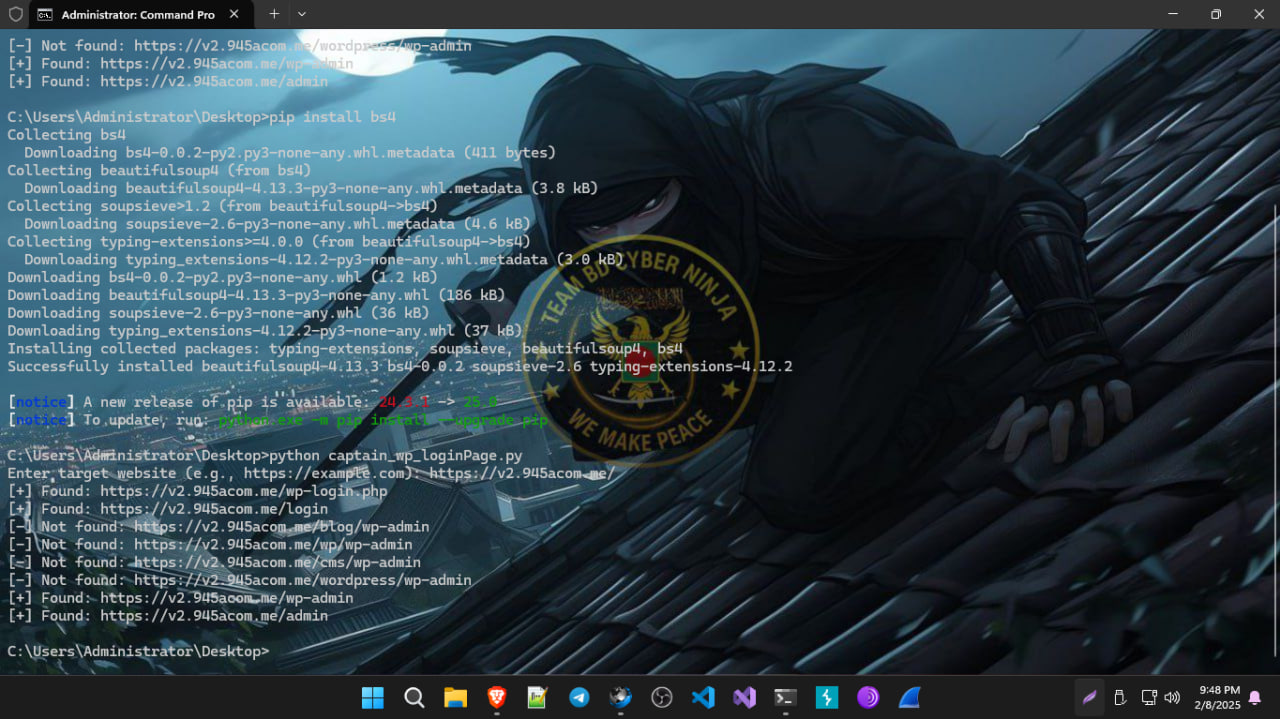The width and height of the screenshot is (1280, 719).
Task: Open the Windows Start menu
Action: click(x=372, y=697)
